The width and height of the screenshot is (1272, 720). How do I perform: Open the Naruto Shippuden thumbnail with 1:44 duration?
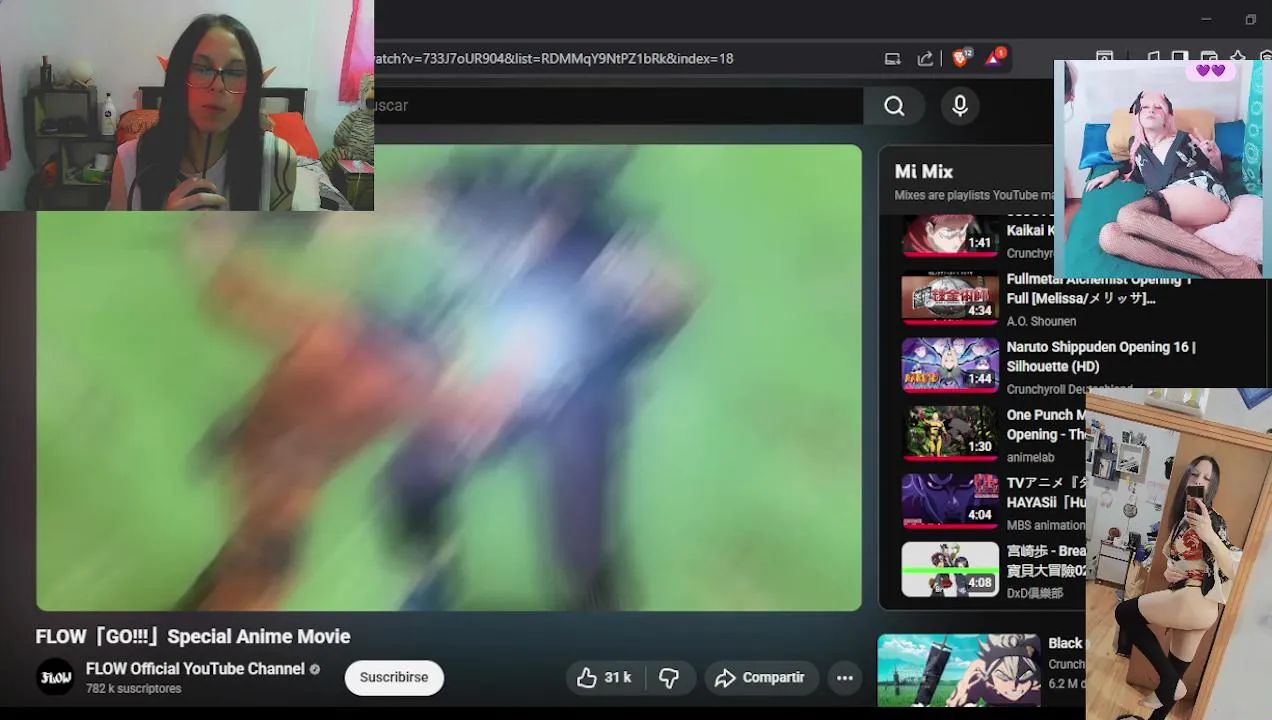tap(950, 366)
